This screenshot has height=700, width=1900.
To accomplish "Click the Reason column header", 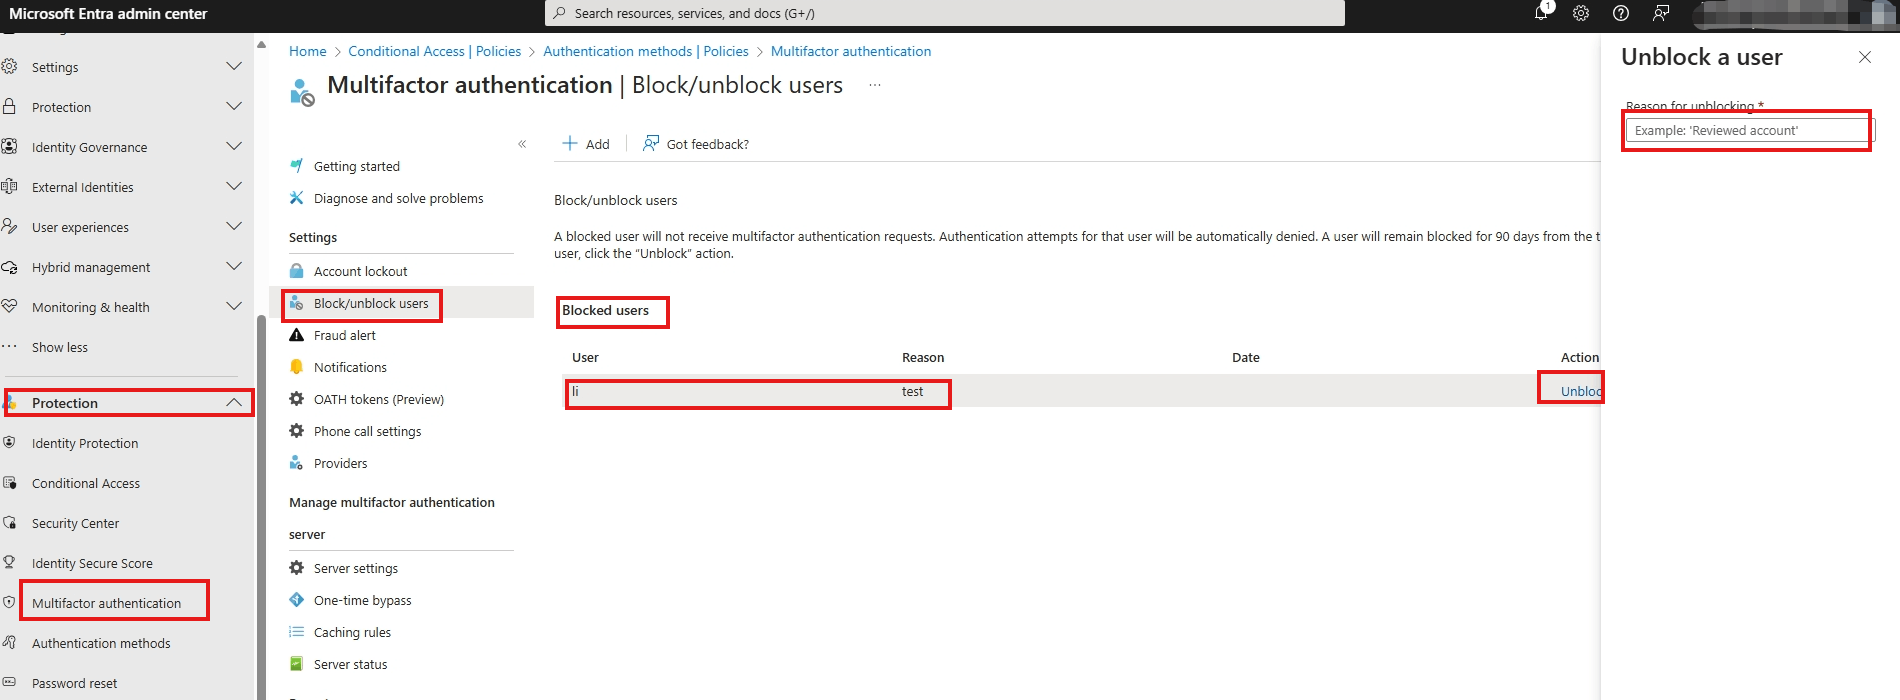I will [x=923, y=357].
